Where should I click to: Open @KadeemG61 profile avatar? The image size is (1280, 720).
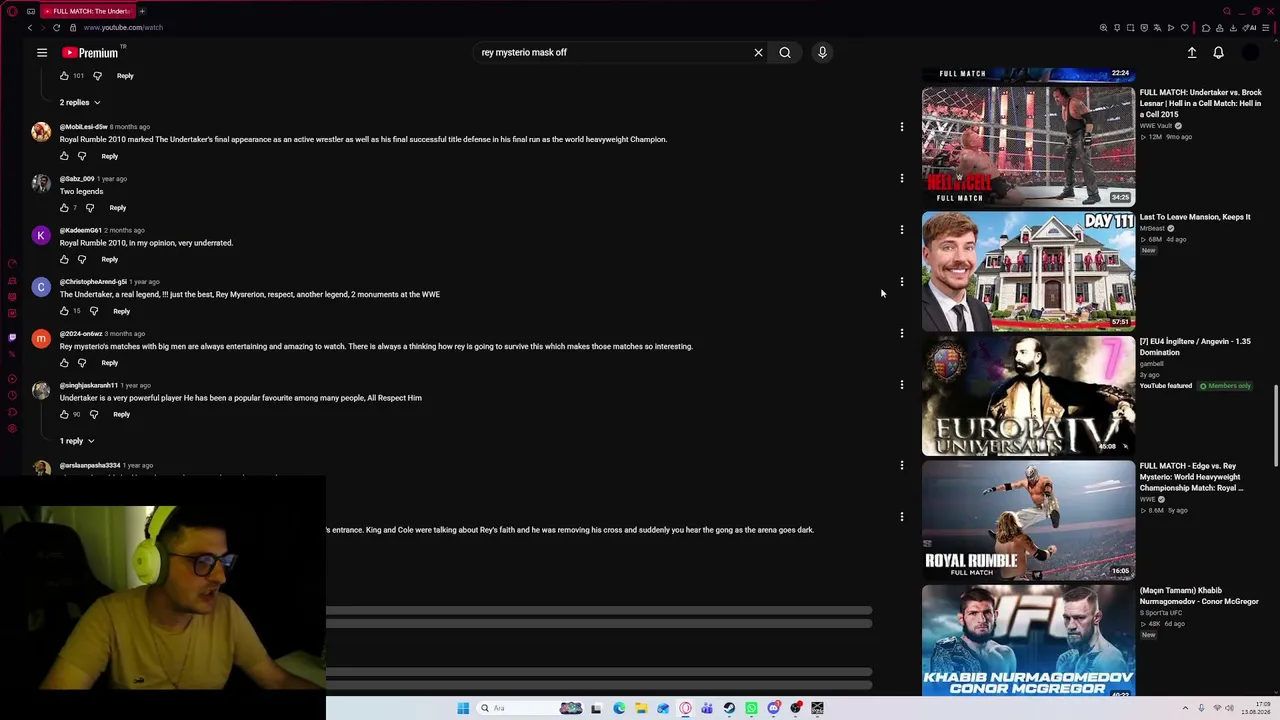coord(41,236)
